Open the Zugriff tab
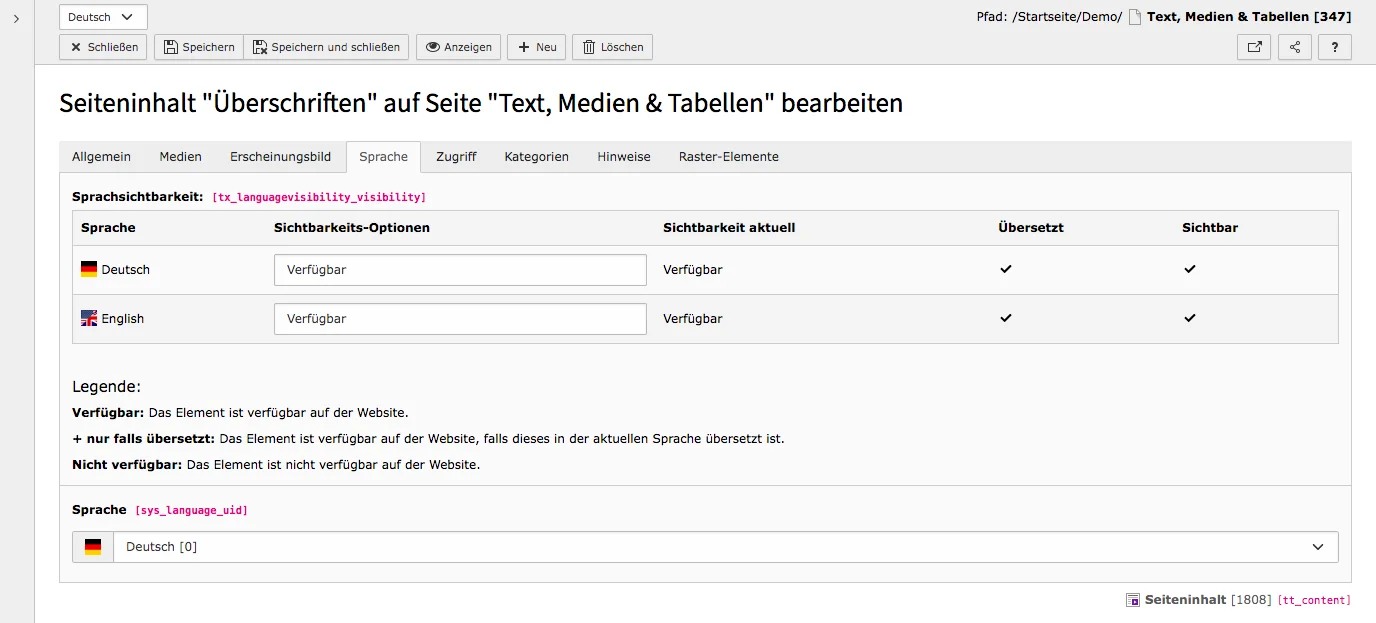Image resolution: width=1376 pixels, height=623 pixels. (x=456, y=156)
